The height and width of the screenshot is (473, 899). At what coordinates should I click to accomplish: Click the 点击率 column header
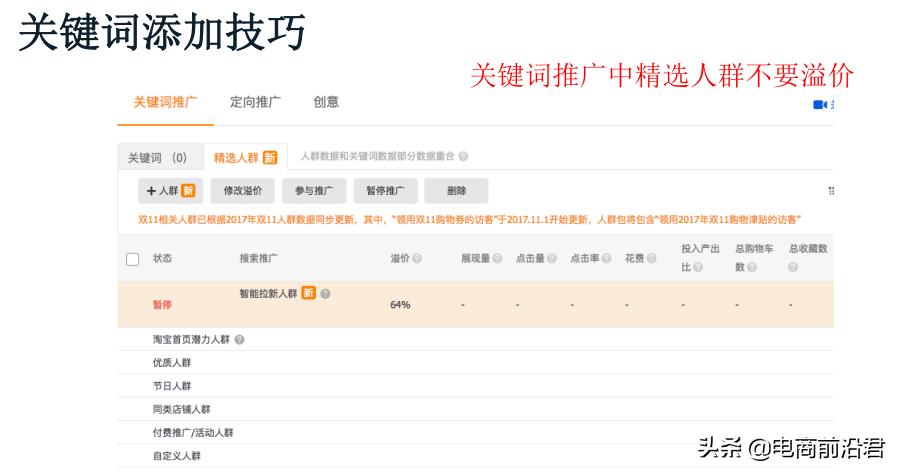[585, 258]
